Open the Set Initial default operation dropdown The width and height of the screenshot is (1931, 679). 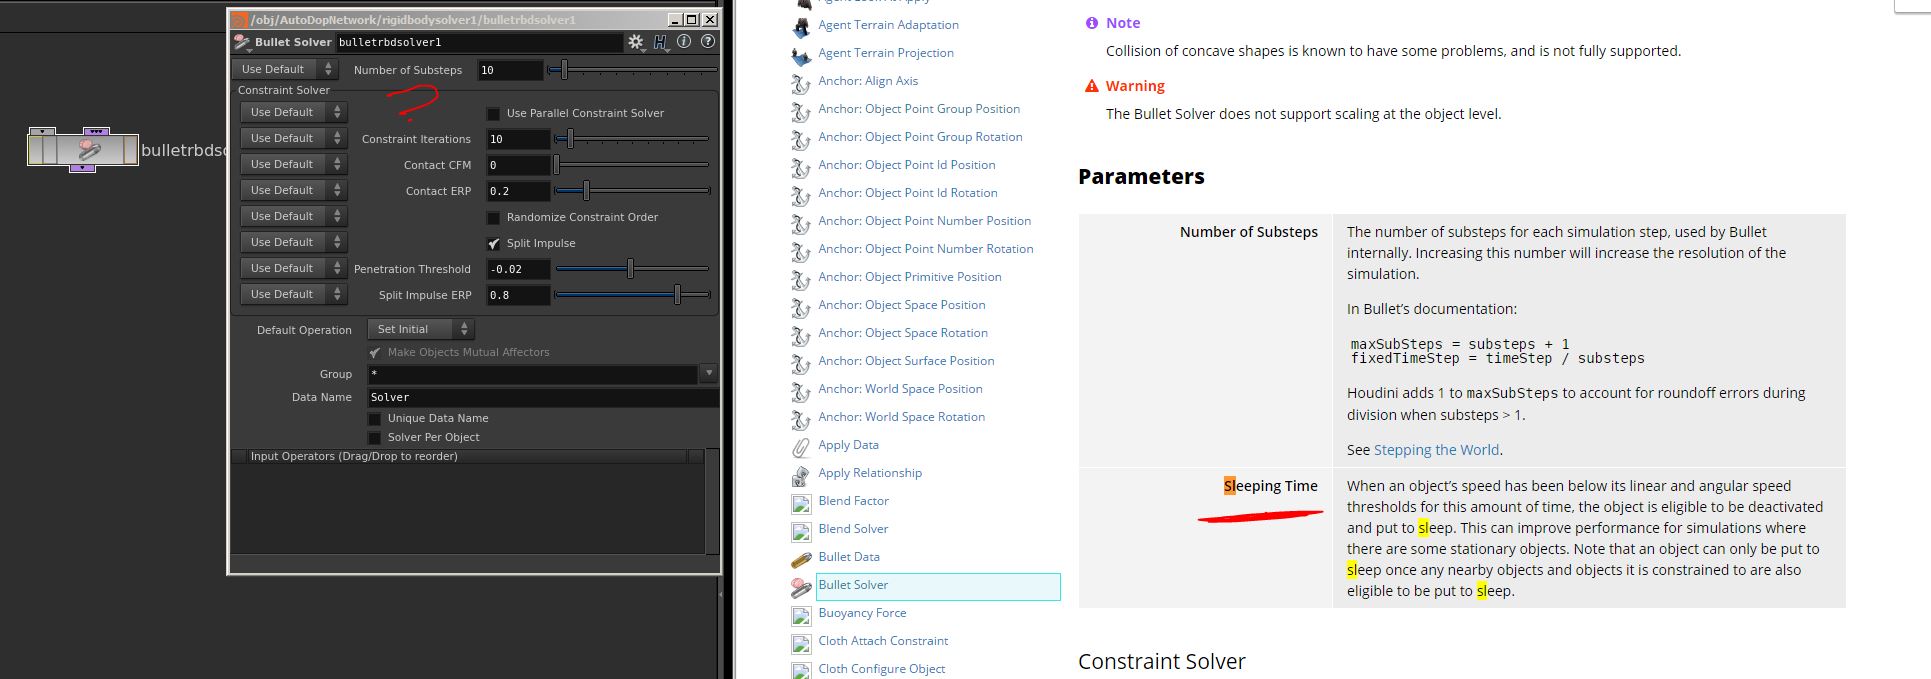coord(420,329)
